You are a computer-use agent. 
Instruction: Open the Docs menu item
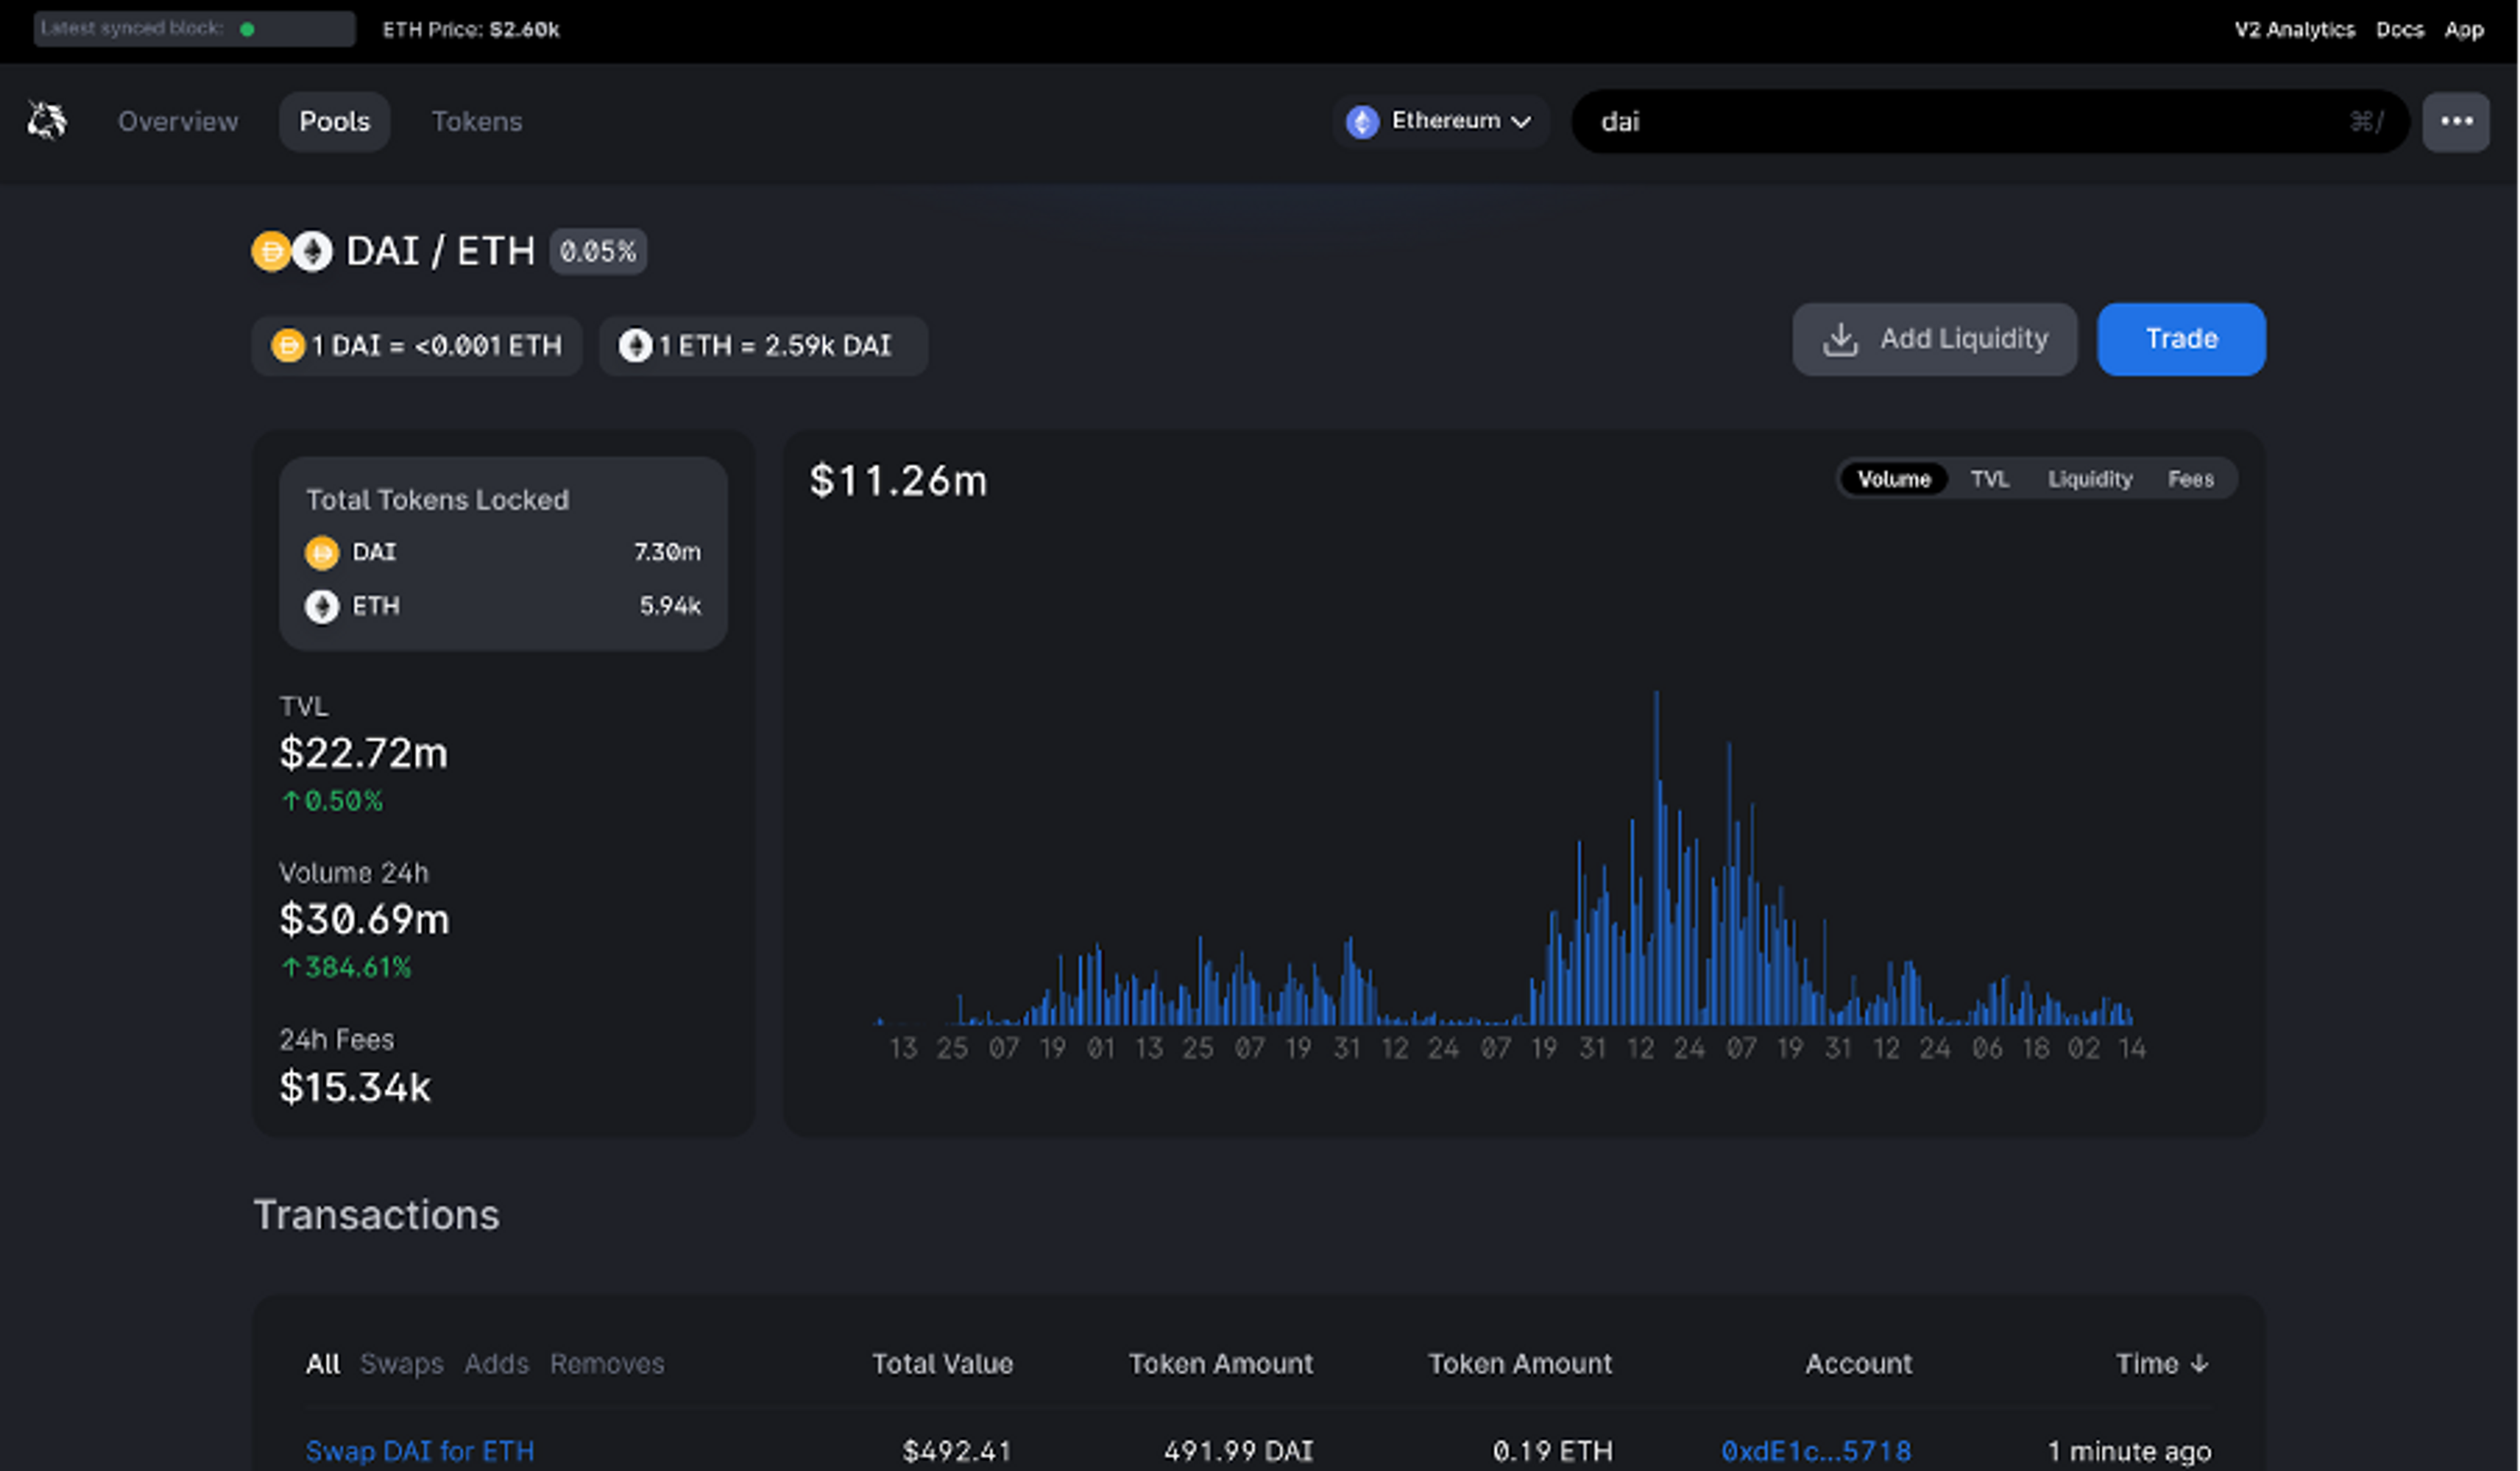tap(2400, 30)
